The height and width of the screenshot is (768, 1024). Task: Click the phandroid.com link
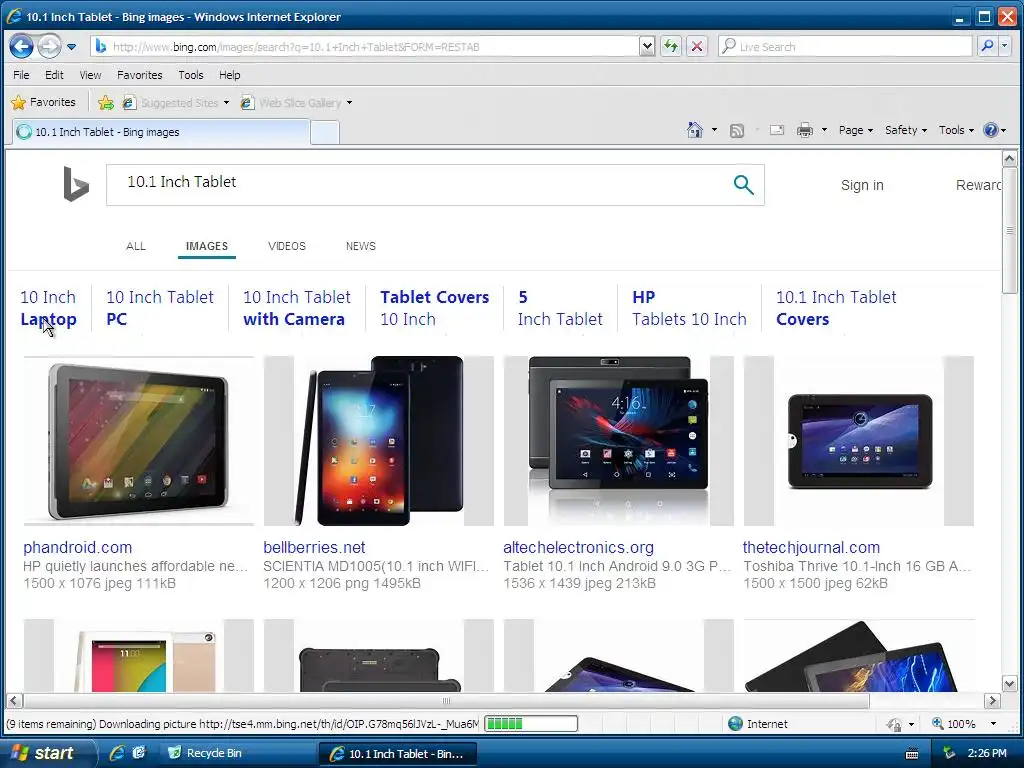pos(78,547)
